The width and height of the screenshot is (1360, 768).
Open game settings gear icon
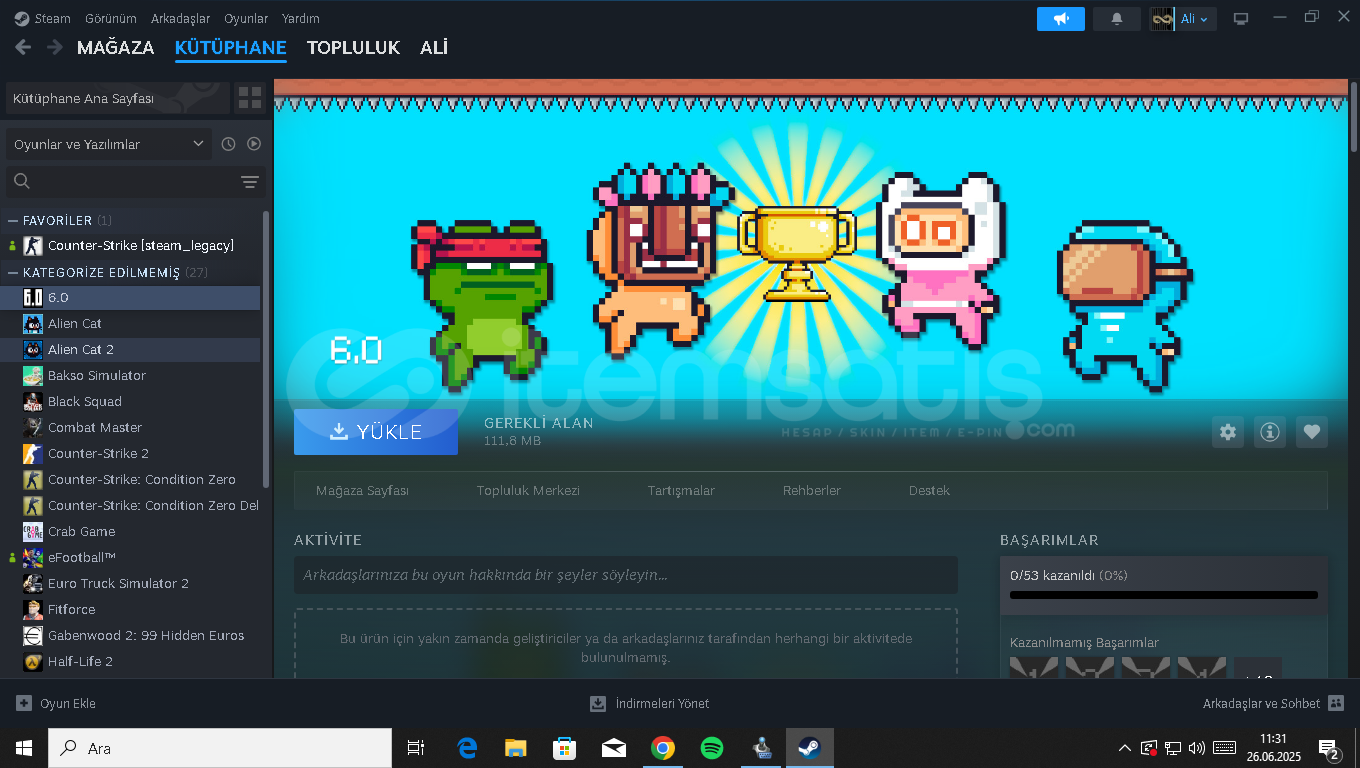pos(1228,432)
